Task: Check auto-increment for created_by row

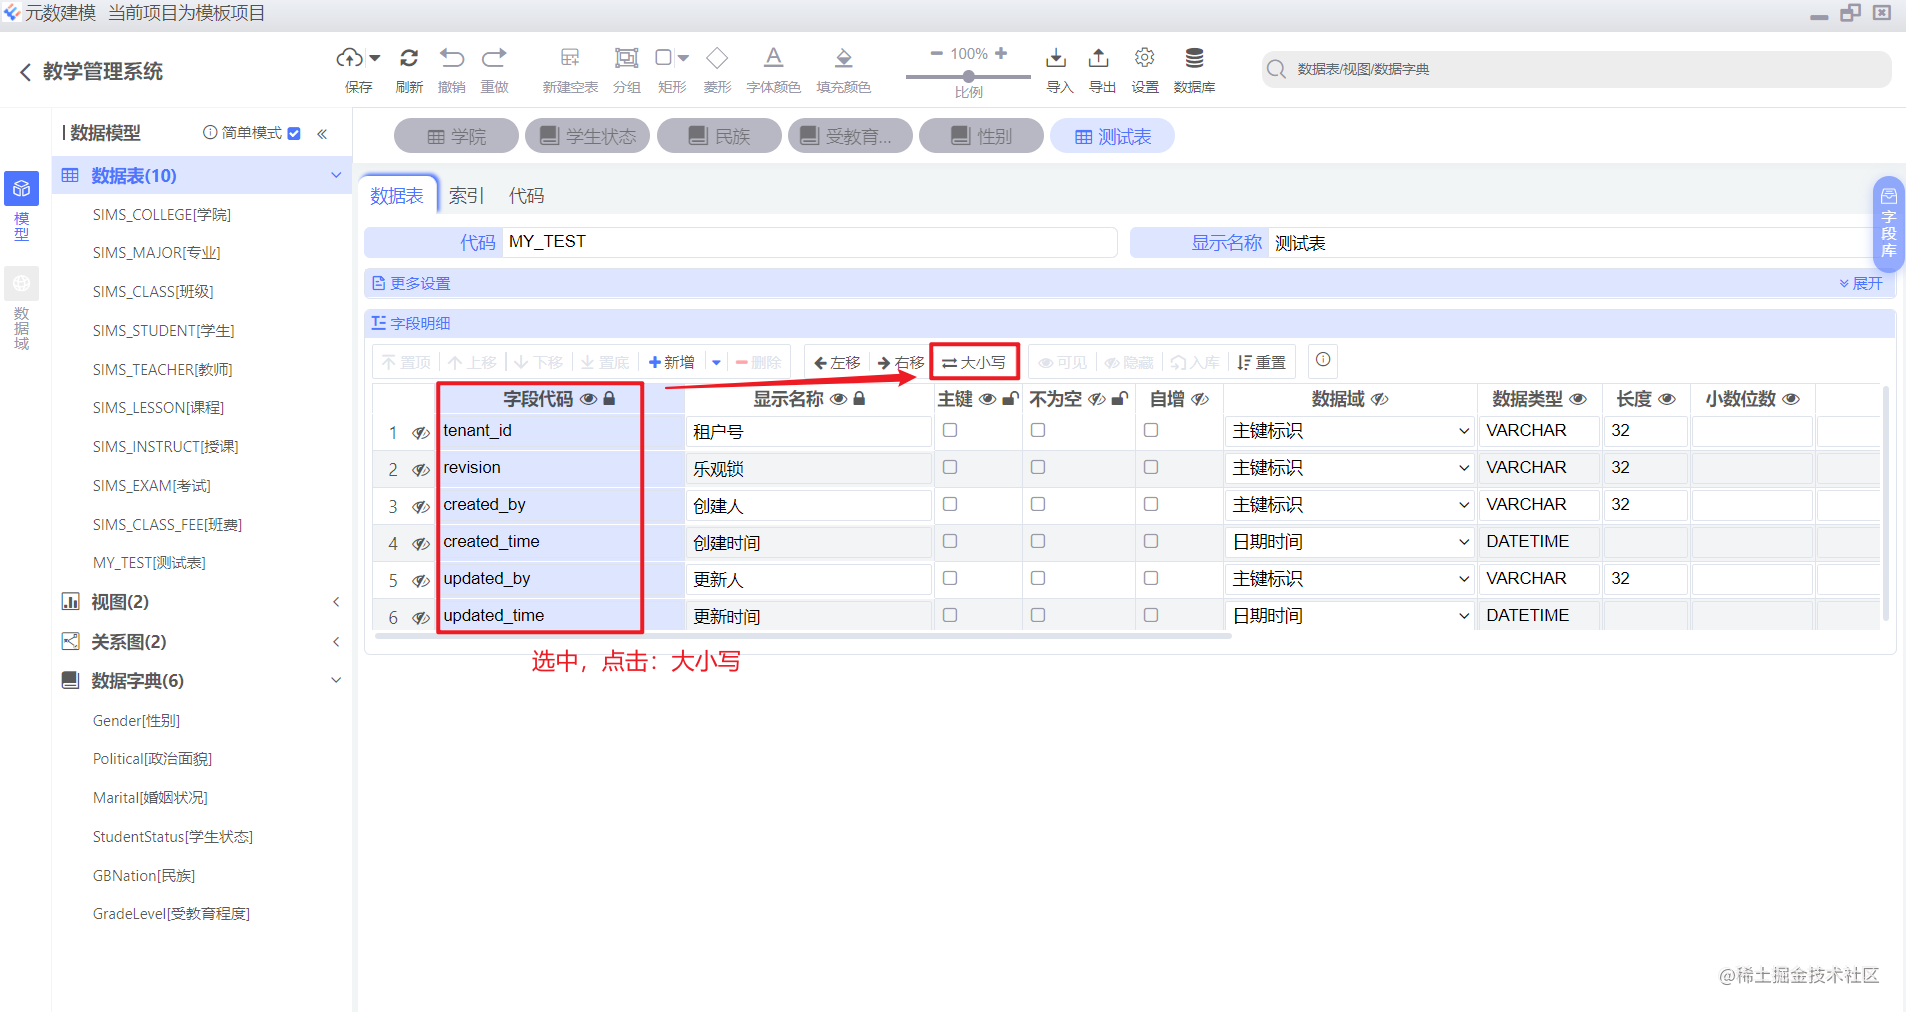Action: point(1151,504)
